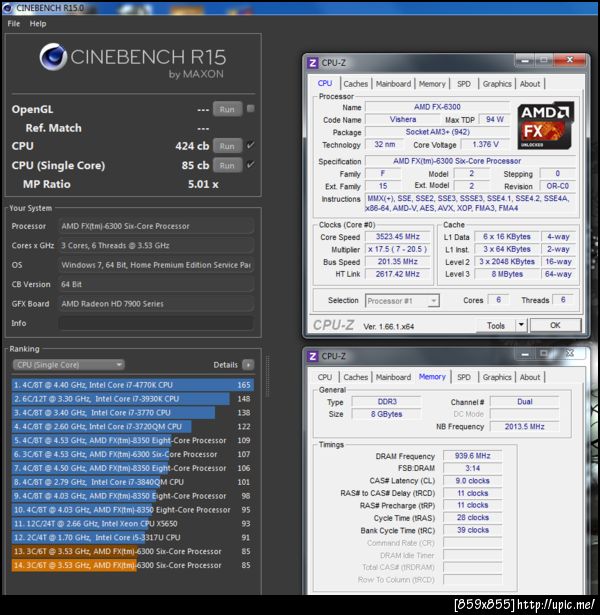Switch to Graphics tab in upper CPU-Z window
The image size is (600, 615).
497,84
